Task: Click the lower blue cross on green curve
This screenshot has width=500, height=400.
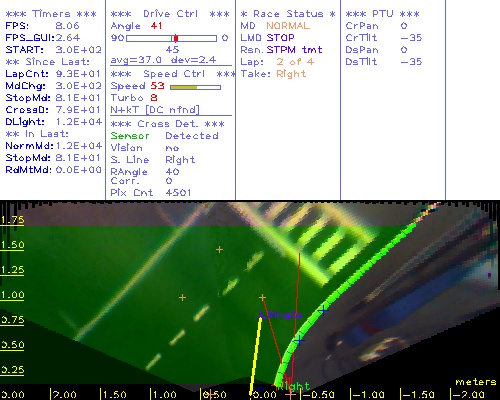Action: pyautogui.click(x=299, y=340)
